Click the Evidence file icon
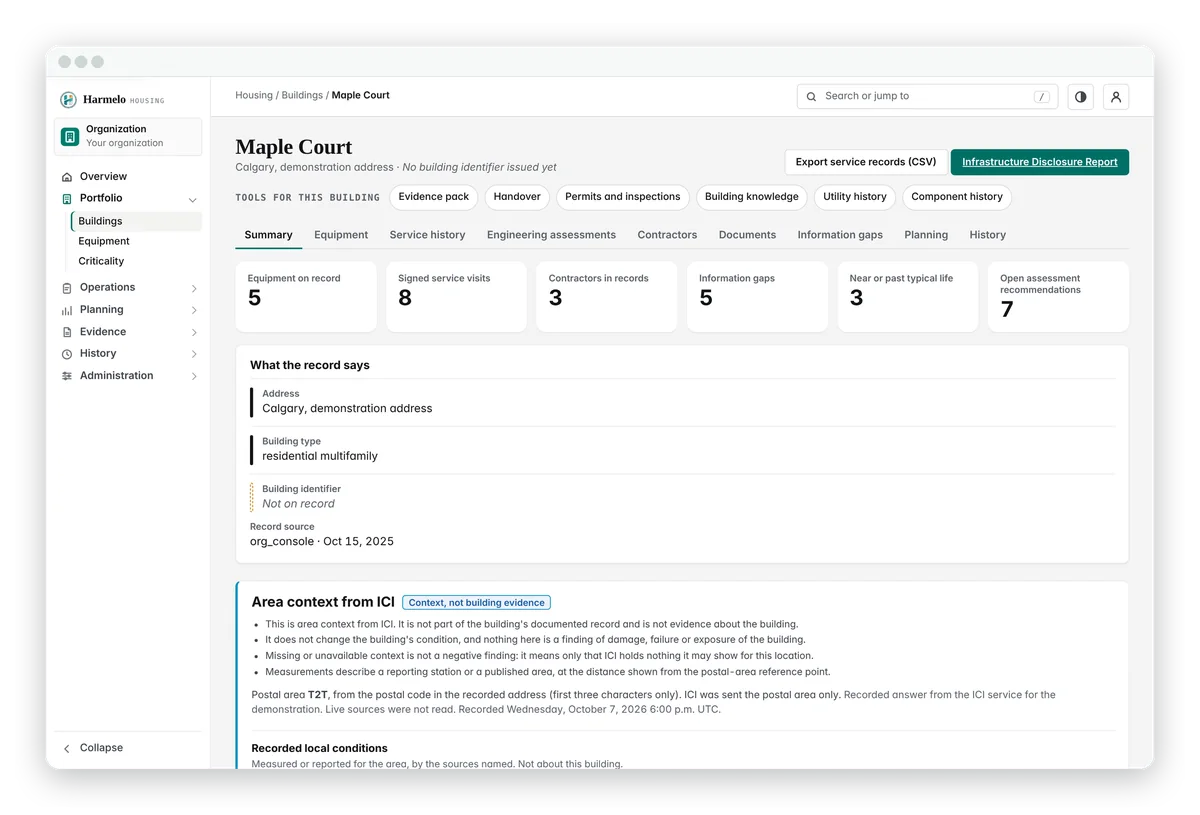 coord(67,332)
